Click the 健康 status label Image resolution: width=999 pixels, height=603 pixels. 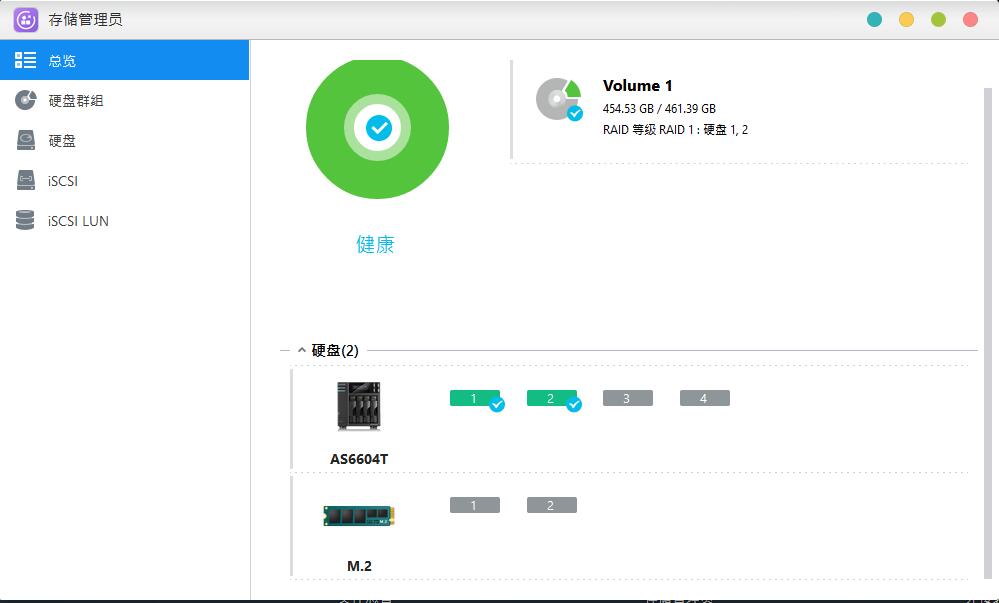[x=375, y=244]
